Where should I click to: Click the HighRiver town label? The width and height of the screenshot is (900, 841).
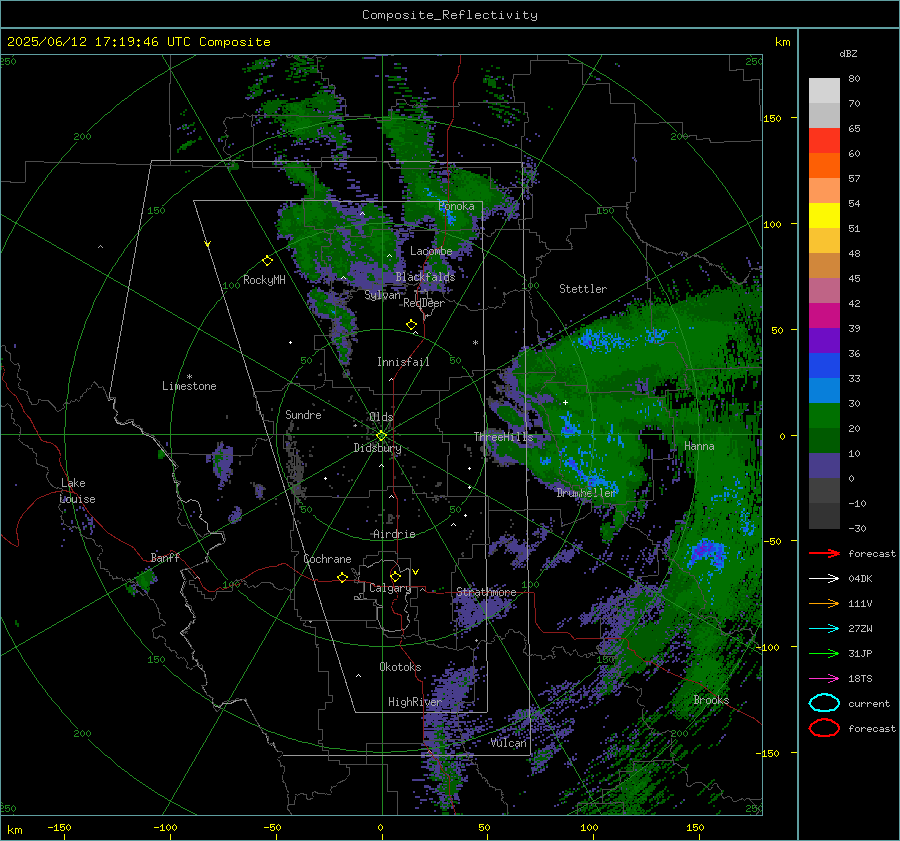pos(414,702)
